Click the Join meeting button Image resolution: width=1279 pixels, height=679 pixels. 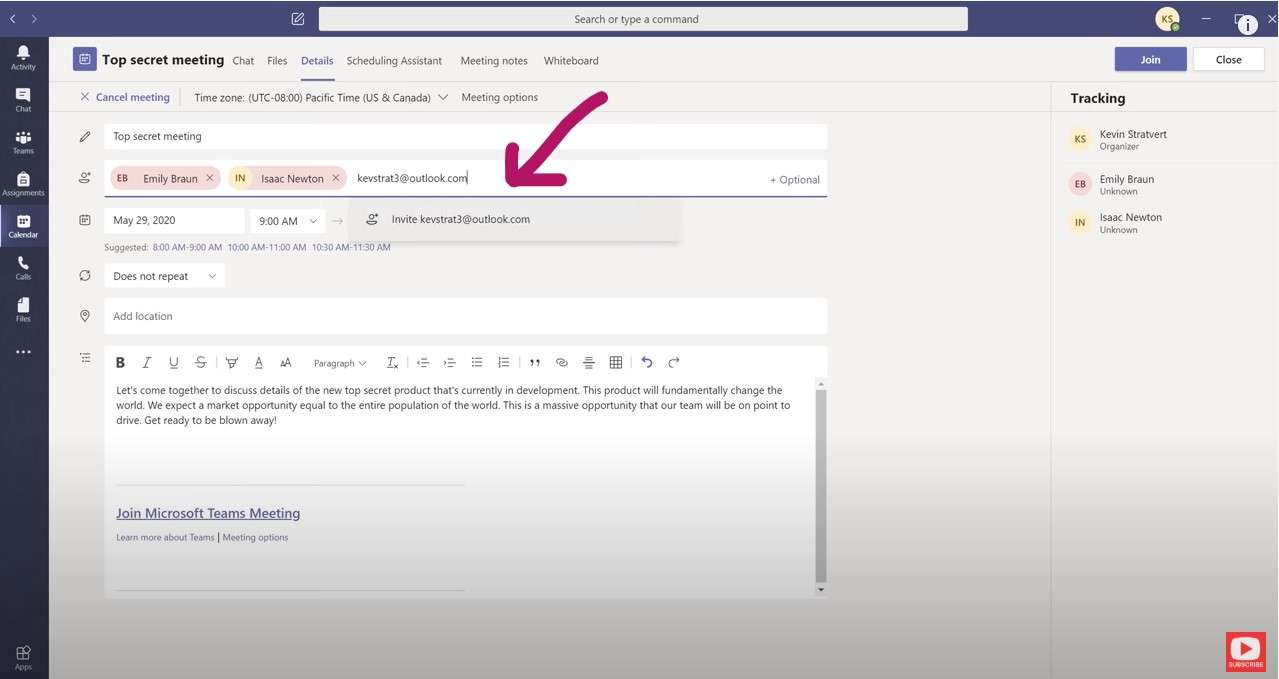1149,59
